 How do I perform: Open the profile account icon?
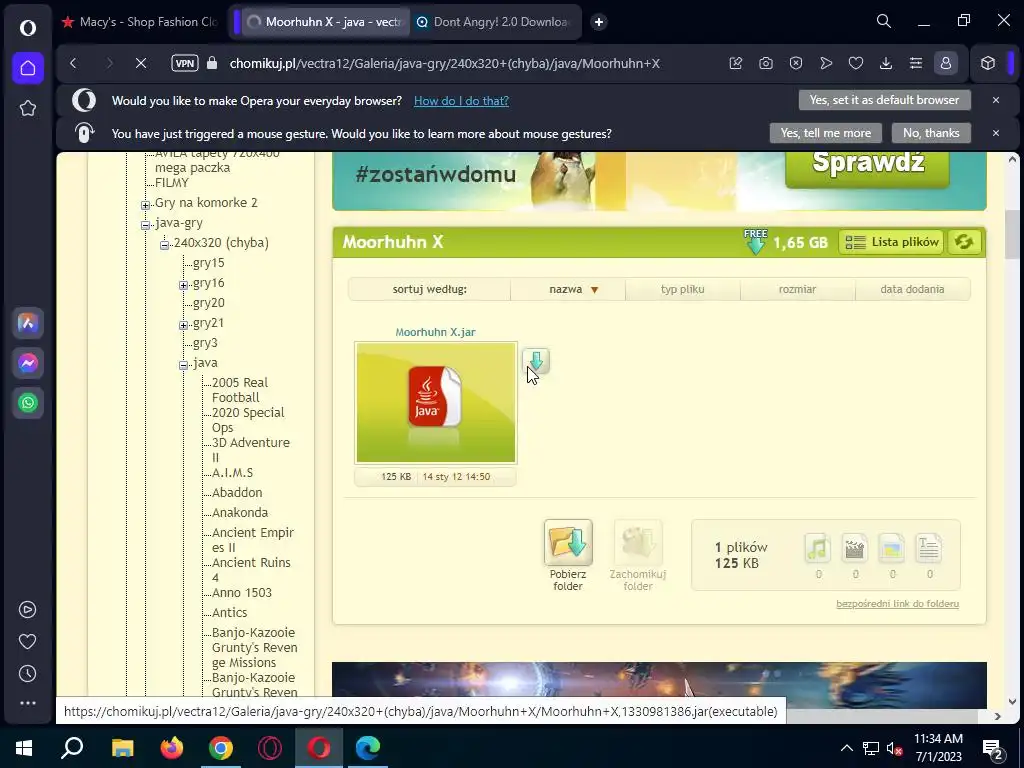946,63
